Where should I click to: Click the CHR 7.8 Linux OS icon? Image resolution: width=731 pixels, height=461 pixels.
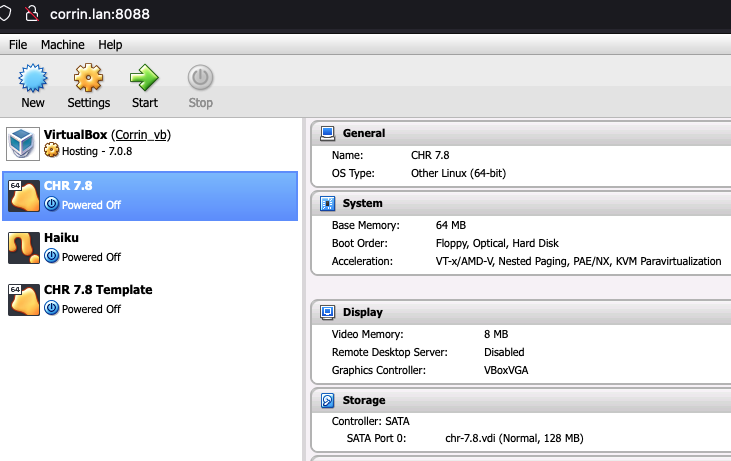(24, 196)
